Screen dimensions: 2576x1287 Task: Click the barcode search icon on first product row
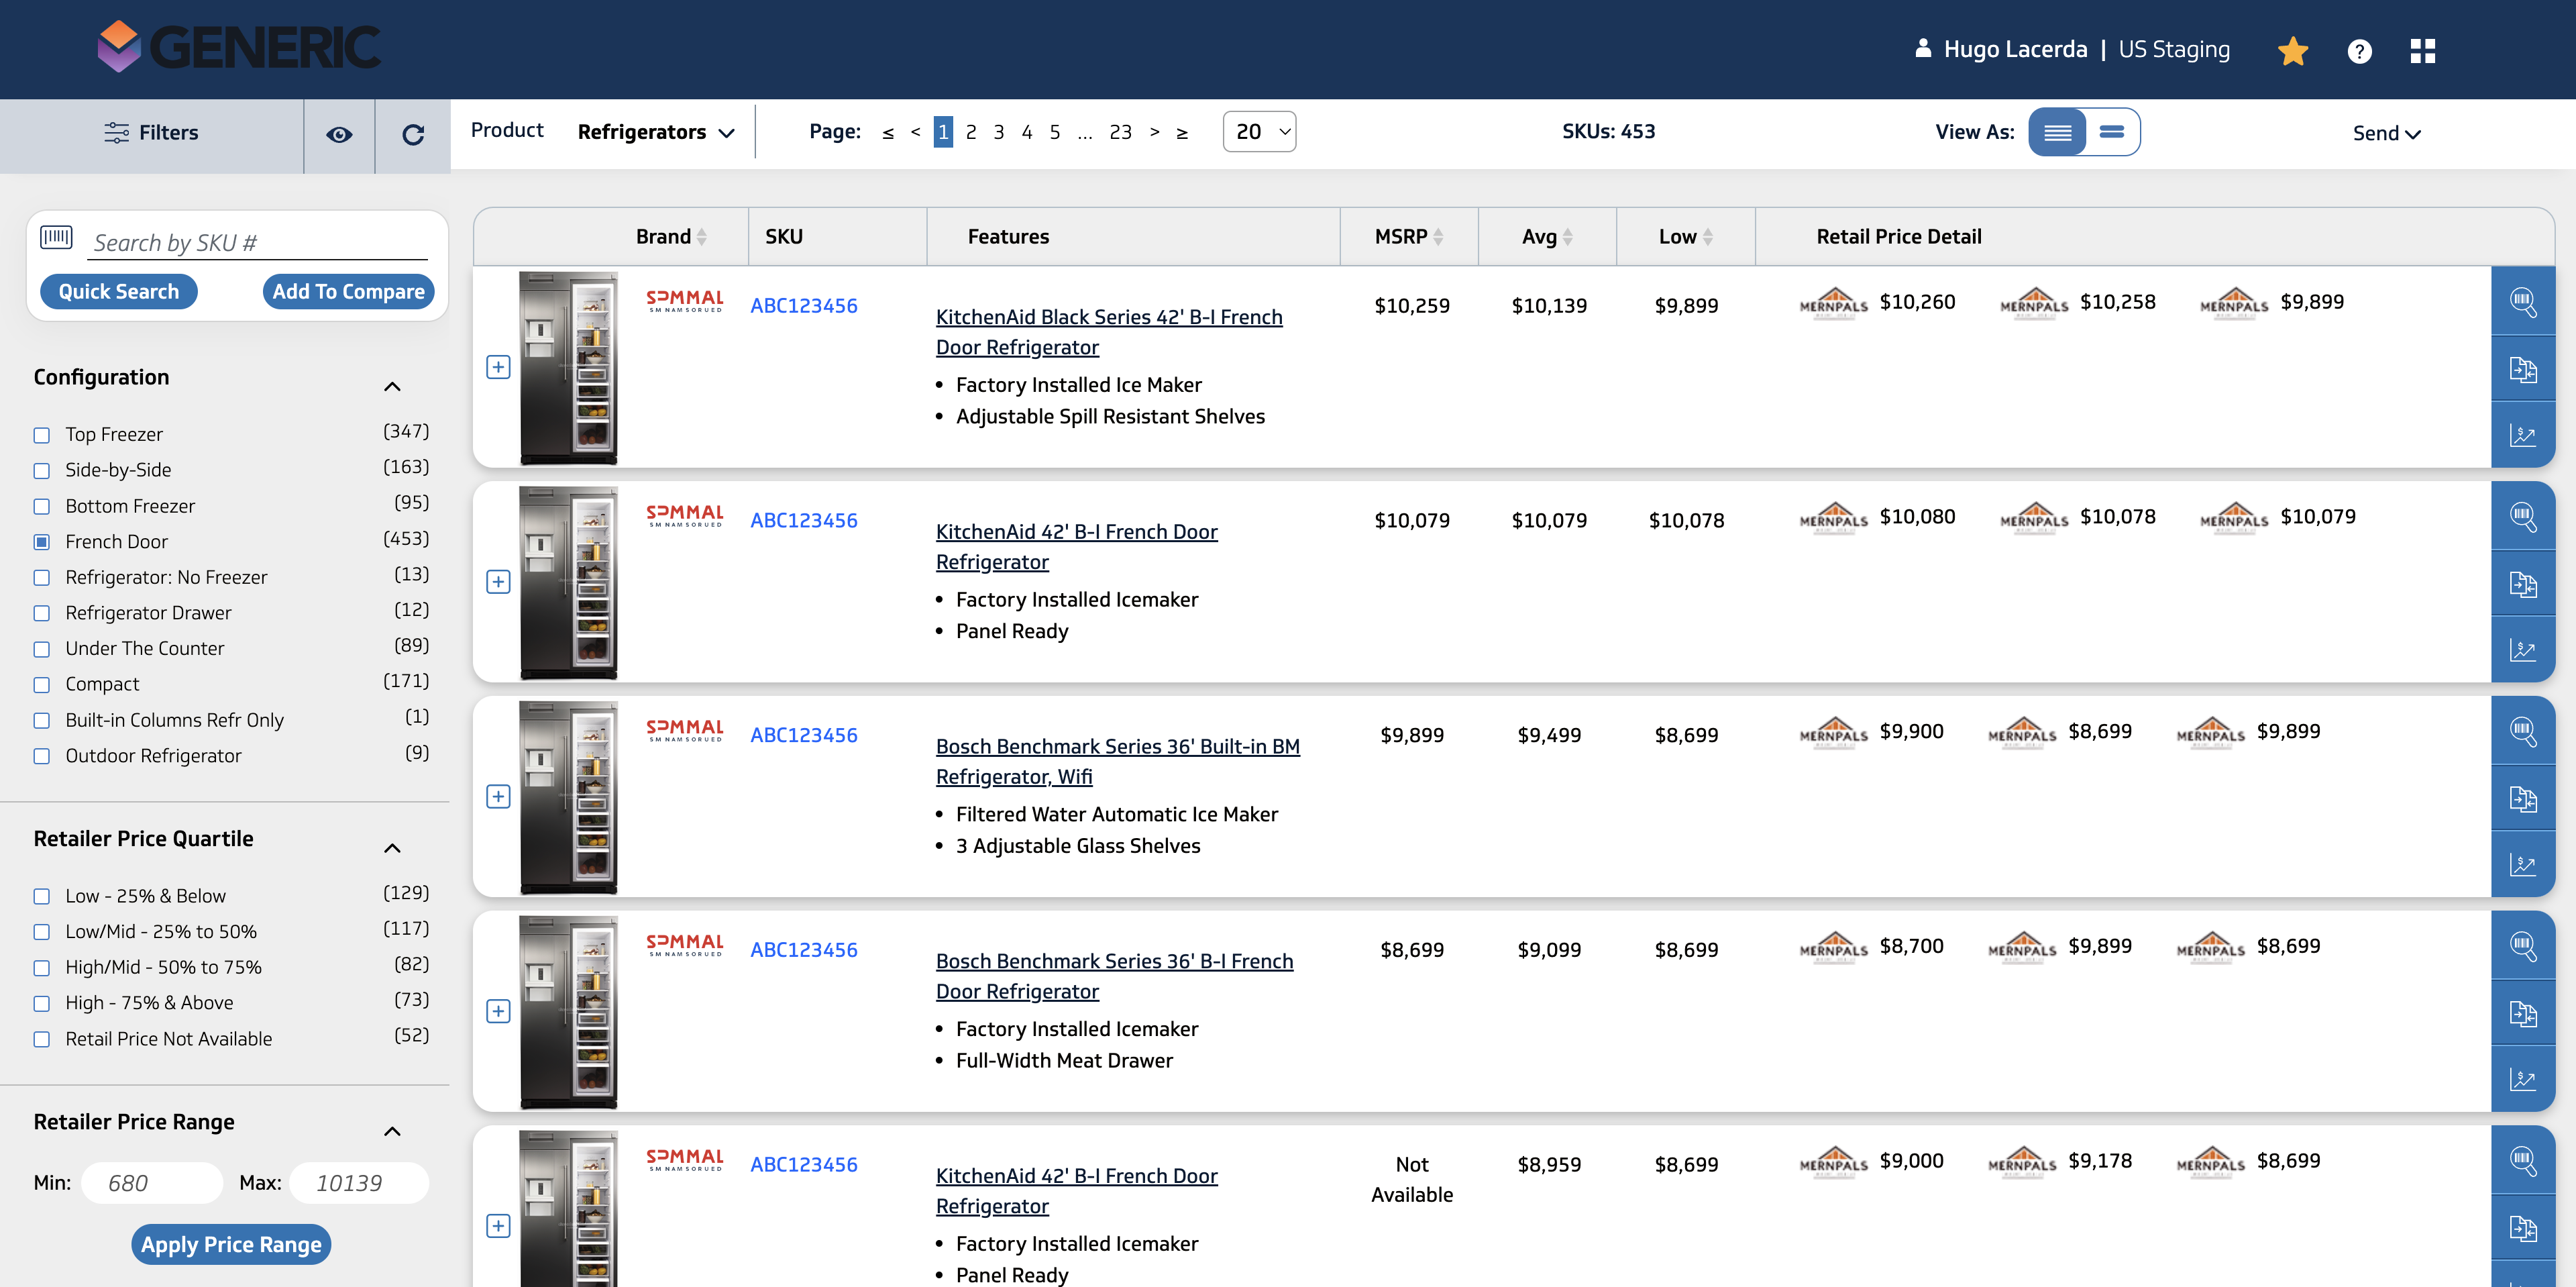(2522, 301)
